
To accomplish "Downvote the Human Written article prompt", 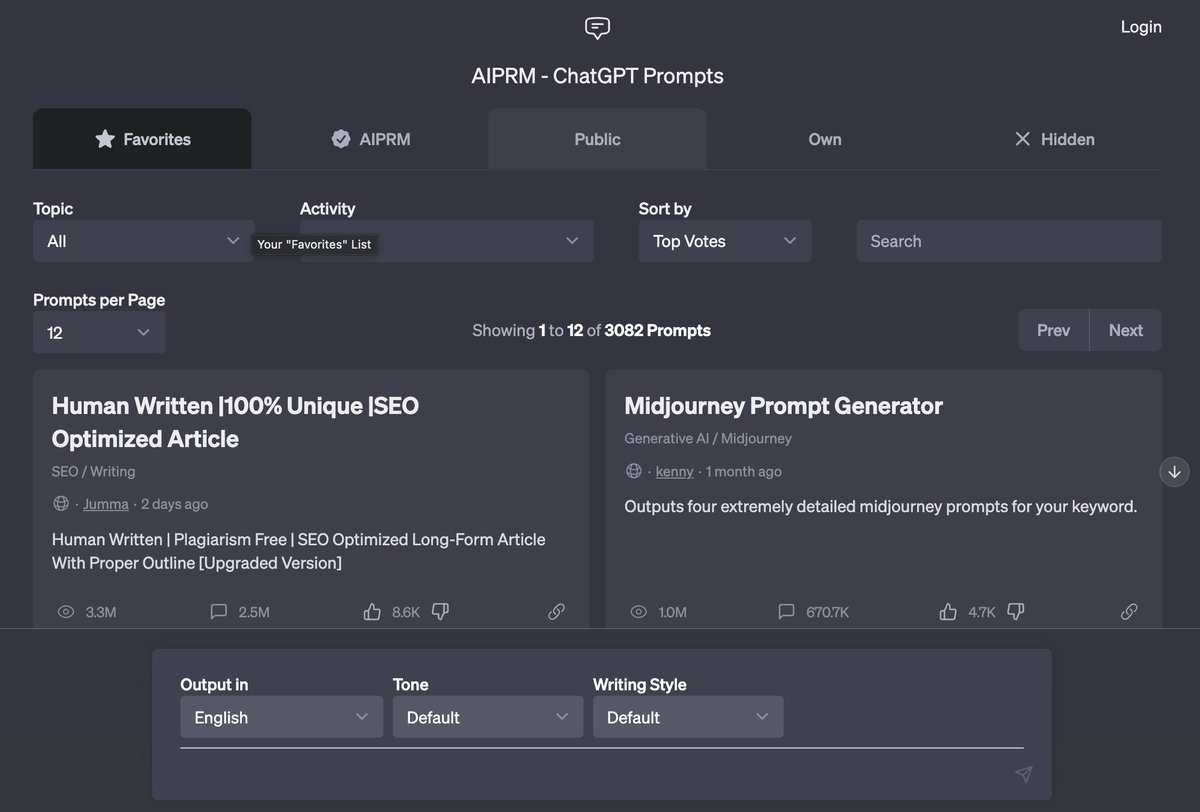I will point(440,611).
